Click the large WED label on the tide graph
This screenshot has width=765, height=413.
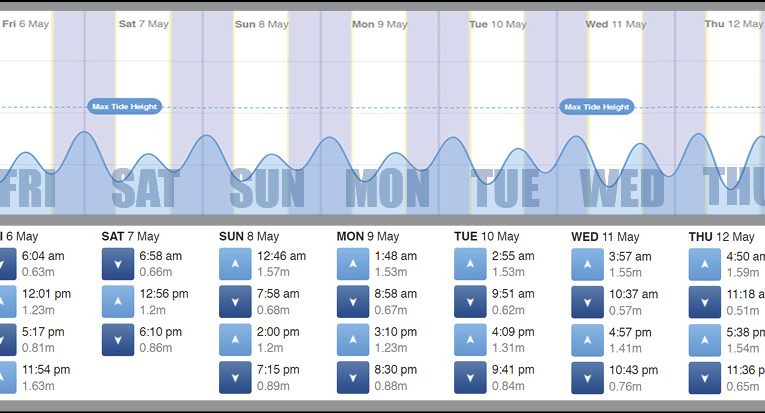(x=622, y=189)
